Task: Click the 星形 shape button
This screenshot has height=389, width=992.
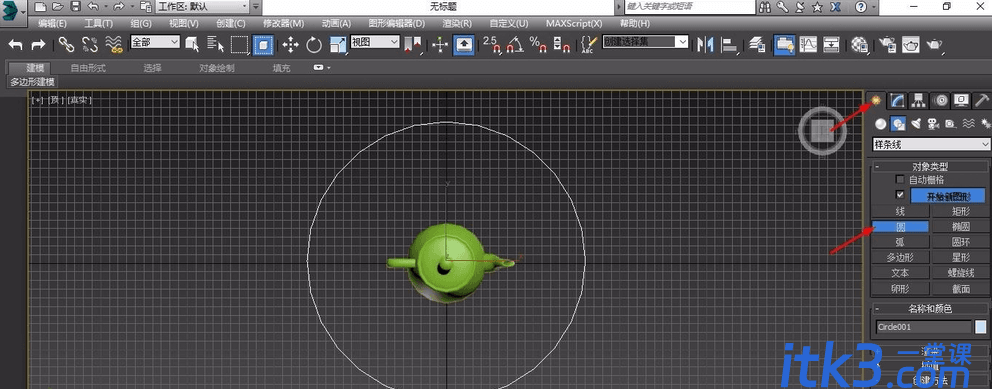Action: point(960,257)
